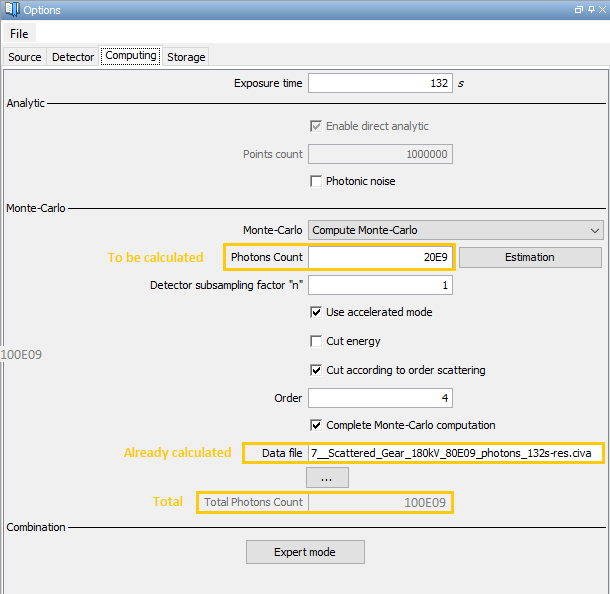The image size is (610, 594).
Task: Click the float panel icon in title bar
Action: 579,10
